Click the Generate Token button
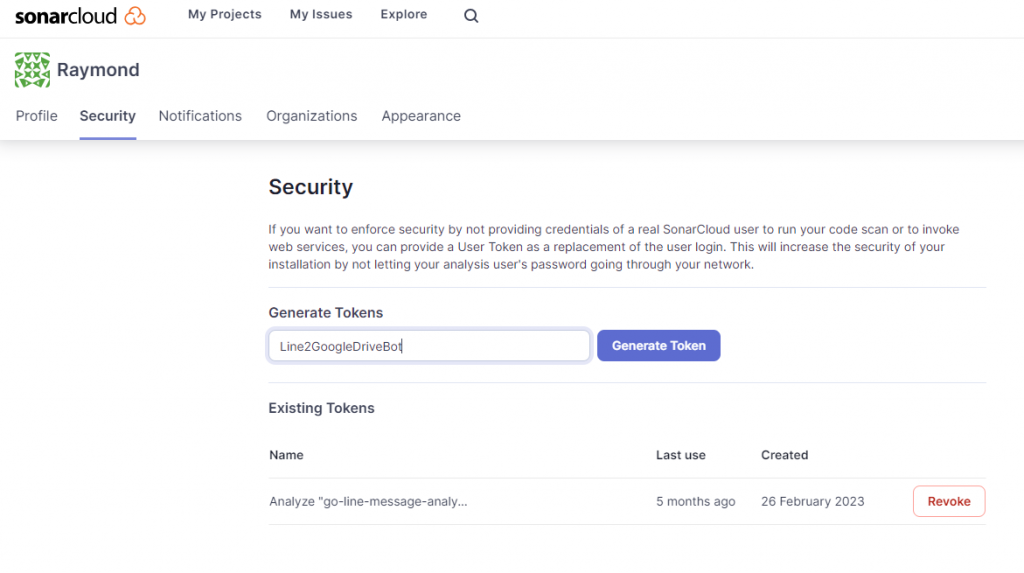Screen dimensions: 1024x573 (659, 346)
